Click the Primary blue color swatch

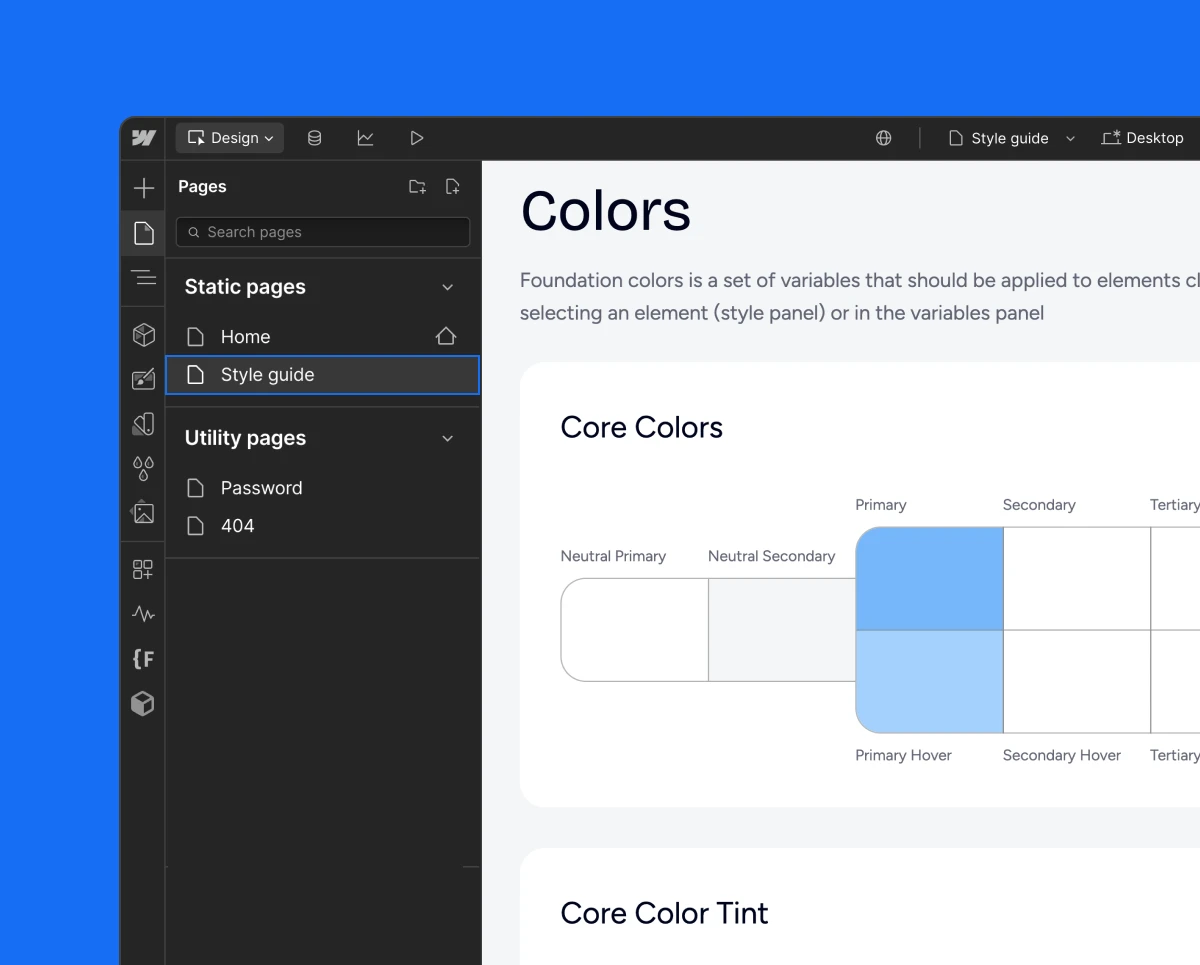(x=929, y=579)
